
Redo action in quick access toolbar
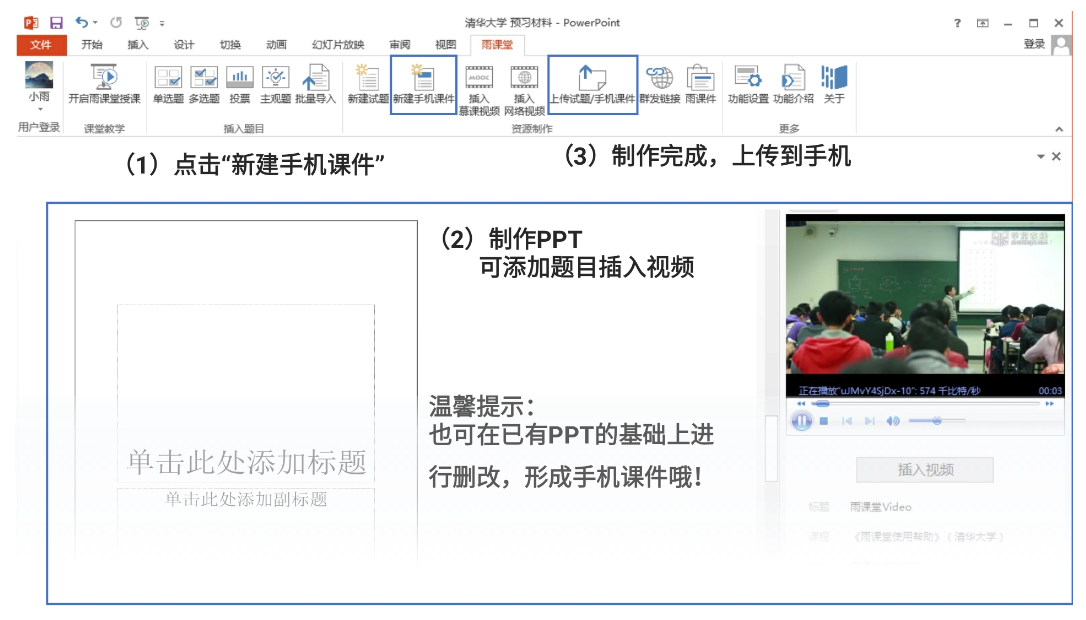point(116,22)
